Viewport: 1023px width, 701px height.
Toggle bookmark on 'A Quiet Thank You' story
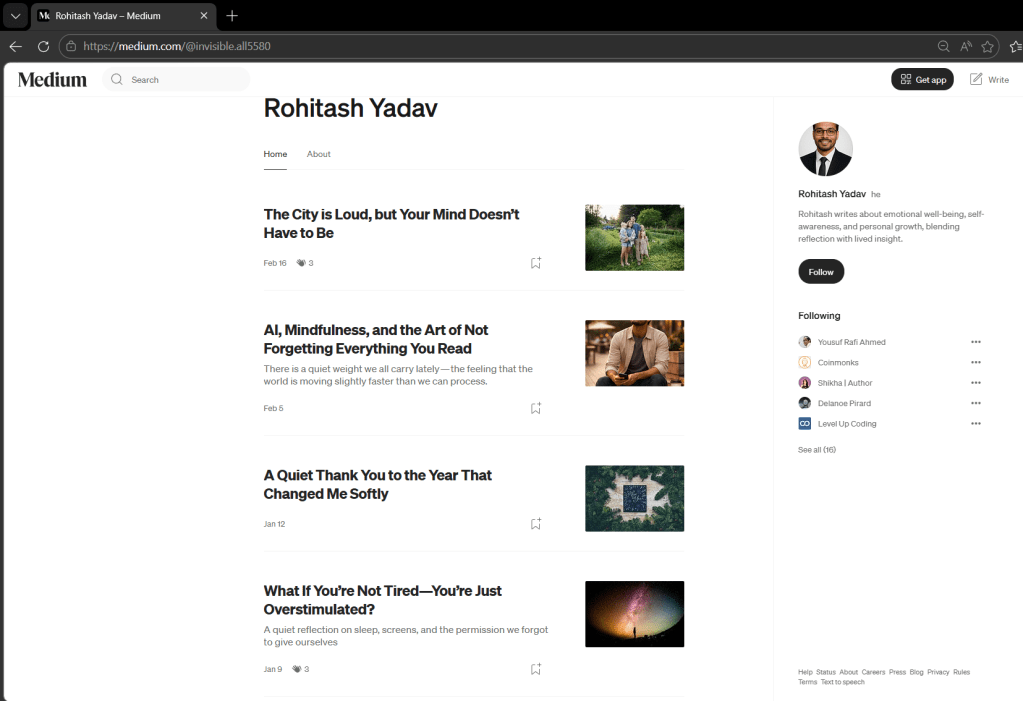click(536, 524)
